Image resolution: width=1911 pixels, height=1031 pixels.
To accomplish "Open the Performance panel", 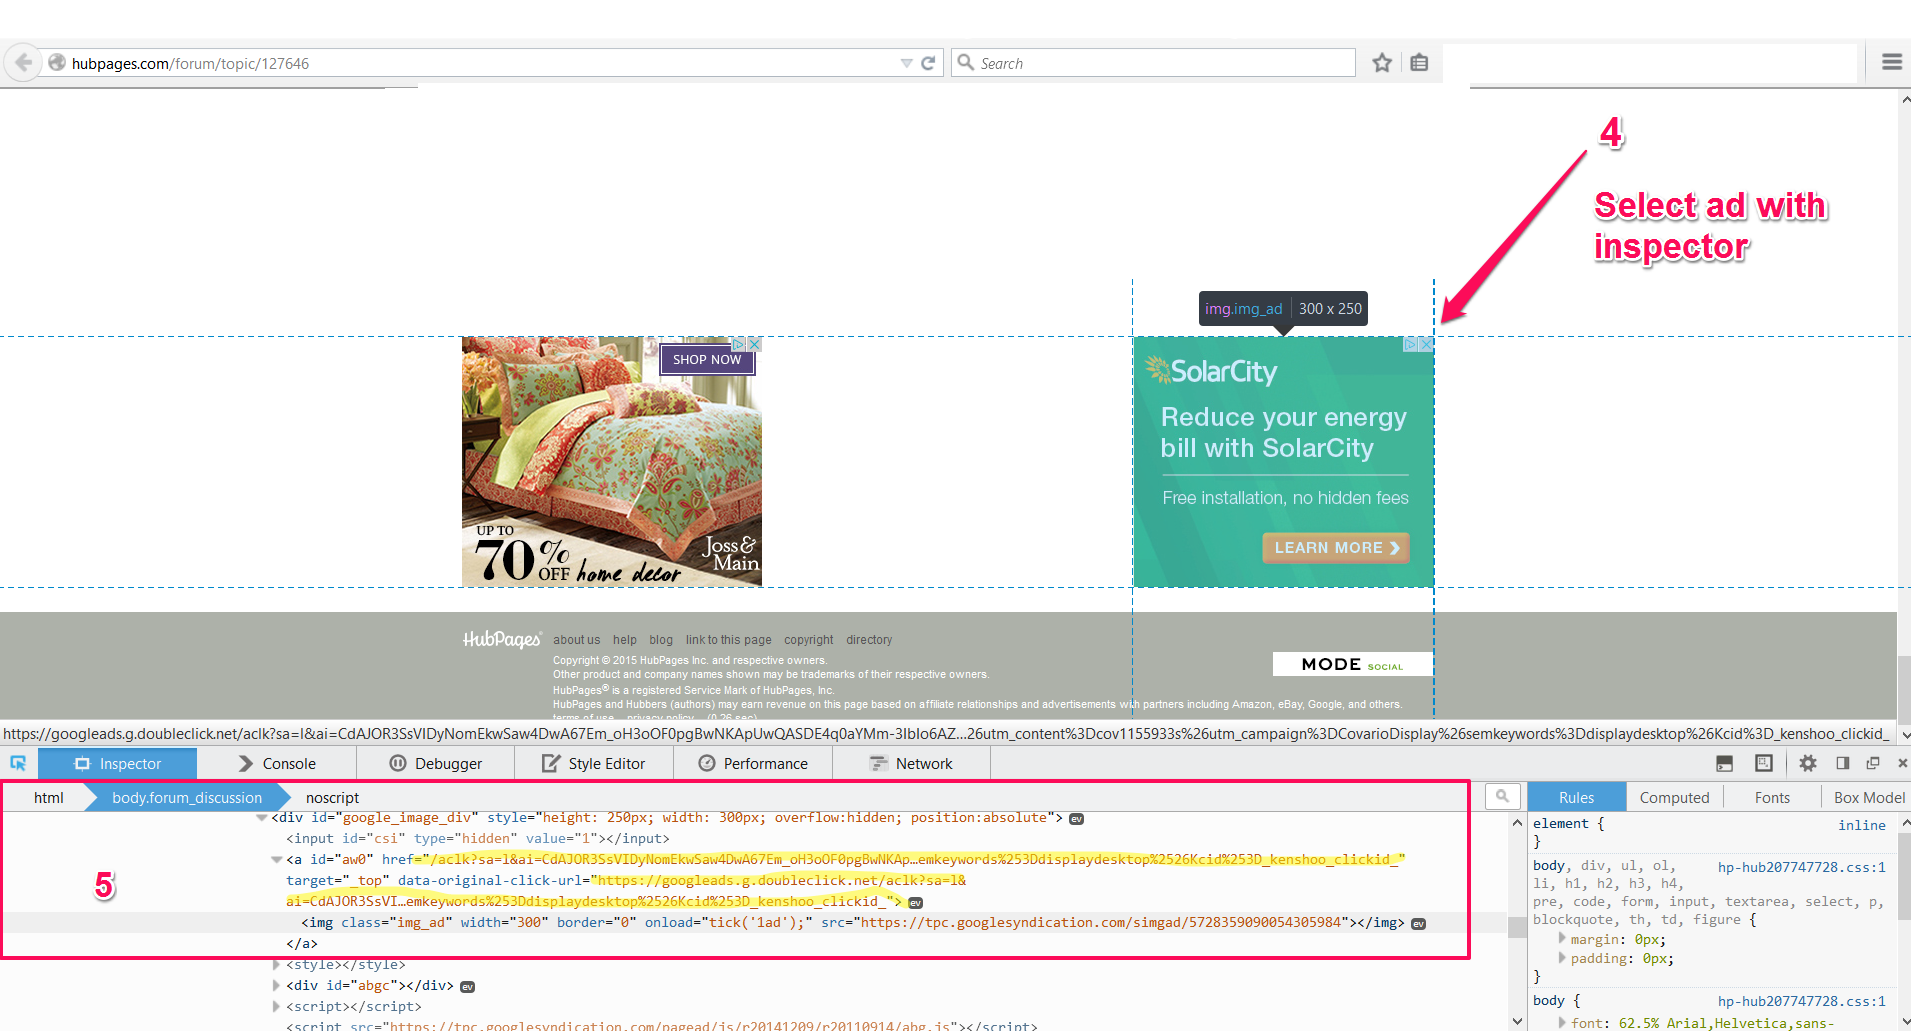I will coord(753,763).
